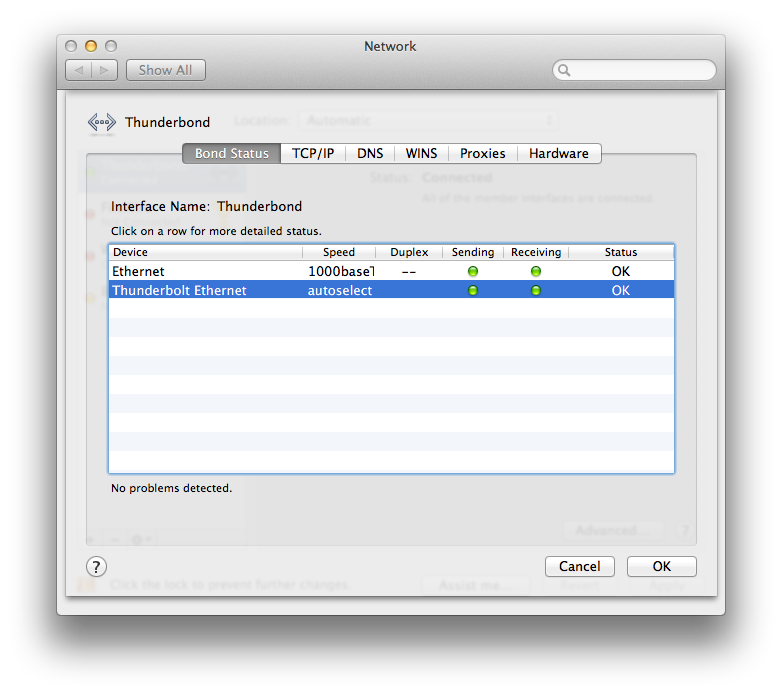Confirm with the OK button
Image resolution: width=782 pixels, height=694 pixels.
pyautogui.click(x=662, y=566)
